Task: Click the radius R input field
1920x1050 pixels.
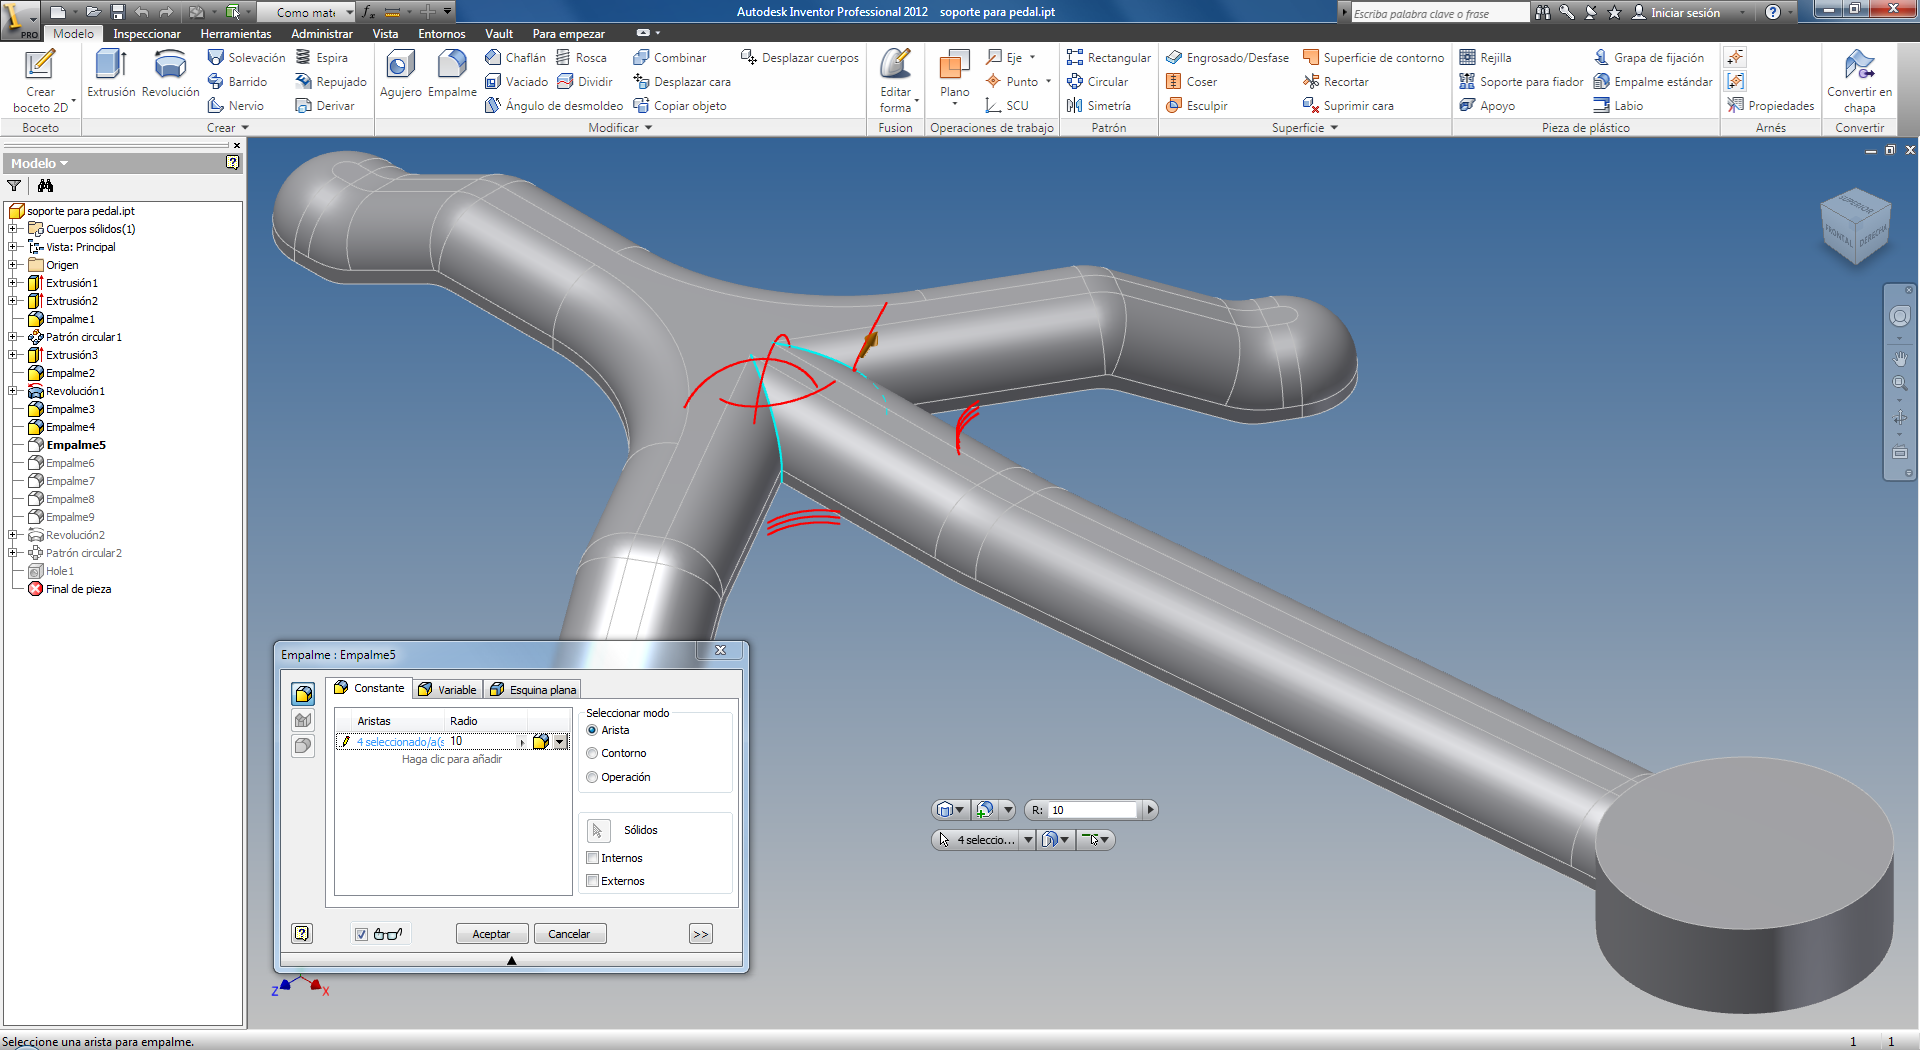Action: click(1091, 810)
